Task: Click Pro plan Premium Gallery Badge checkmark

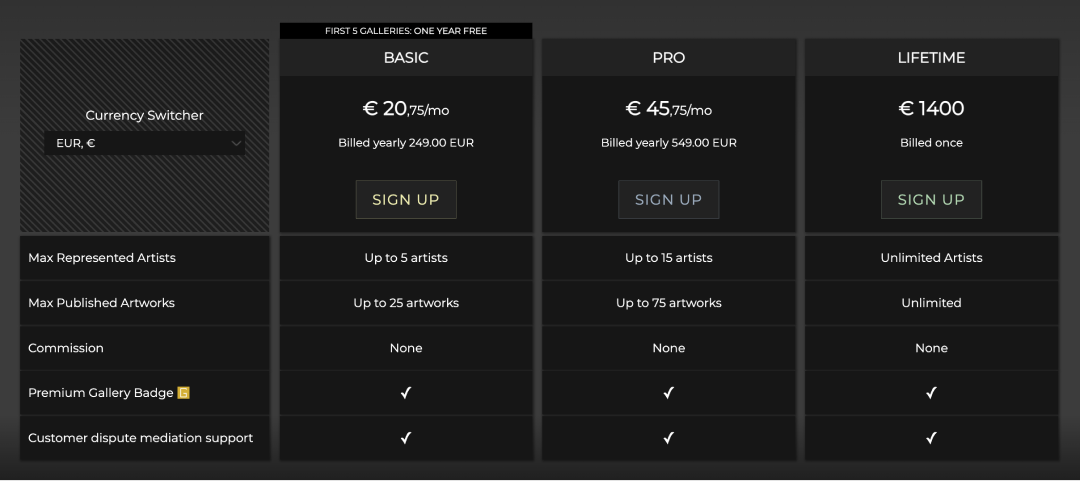Action: coord(669,393)
